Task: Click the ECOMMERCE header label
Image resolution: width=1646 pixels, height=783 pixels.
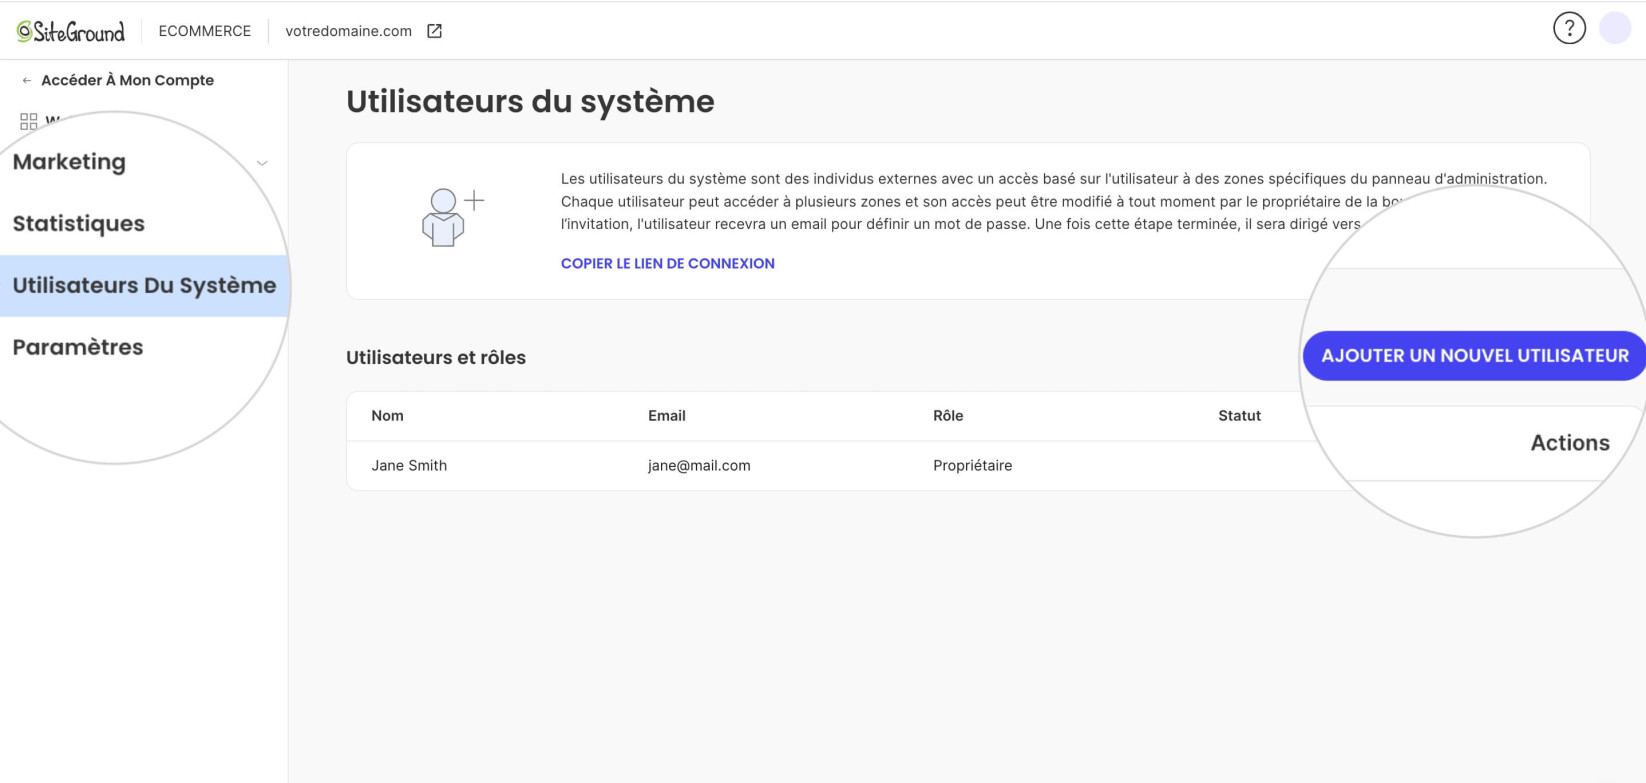Action: [x=205, y=31]
